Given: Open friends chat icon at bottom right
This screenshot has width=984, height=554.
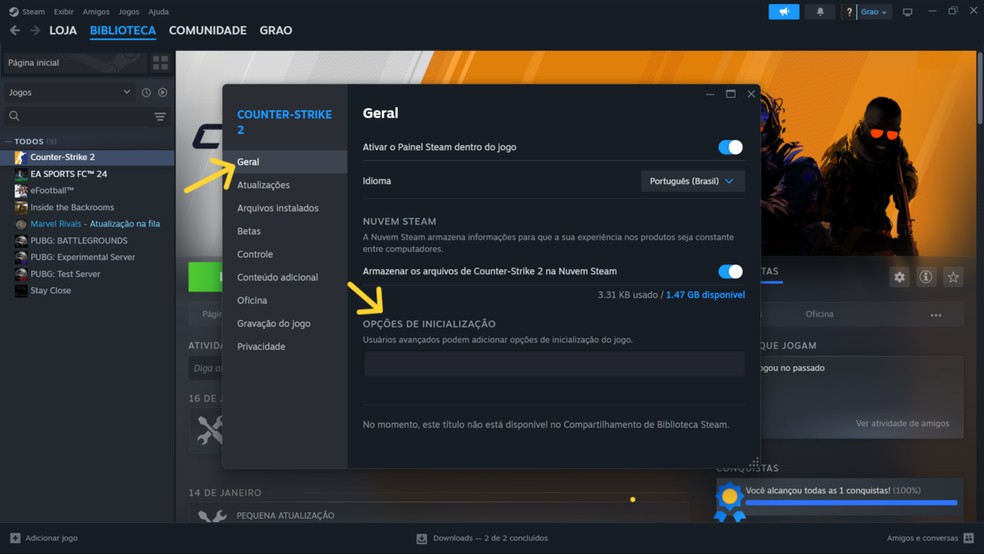Looking at the screenshot, I should [968, 538].
